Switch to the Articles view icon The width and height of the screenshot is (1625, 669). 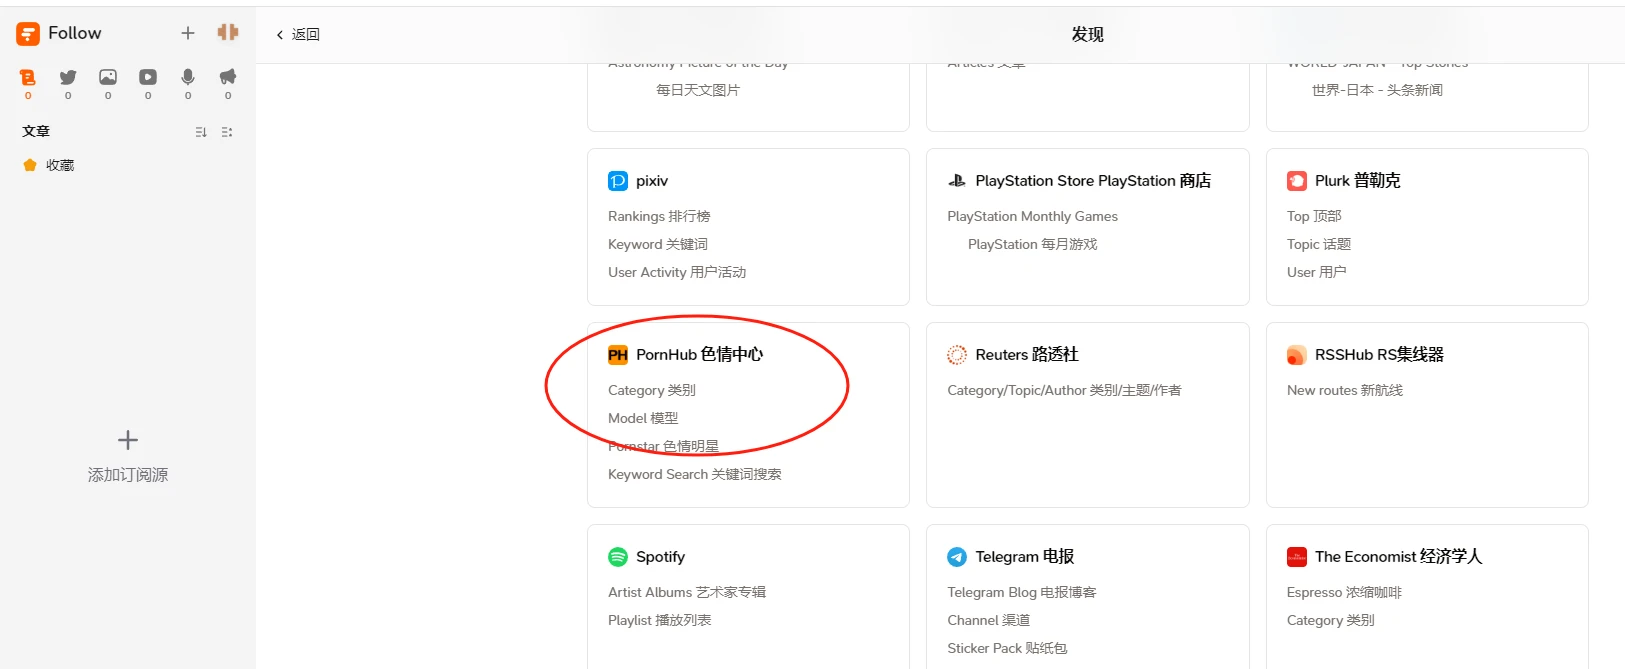28,78
